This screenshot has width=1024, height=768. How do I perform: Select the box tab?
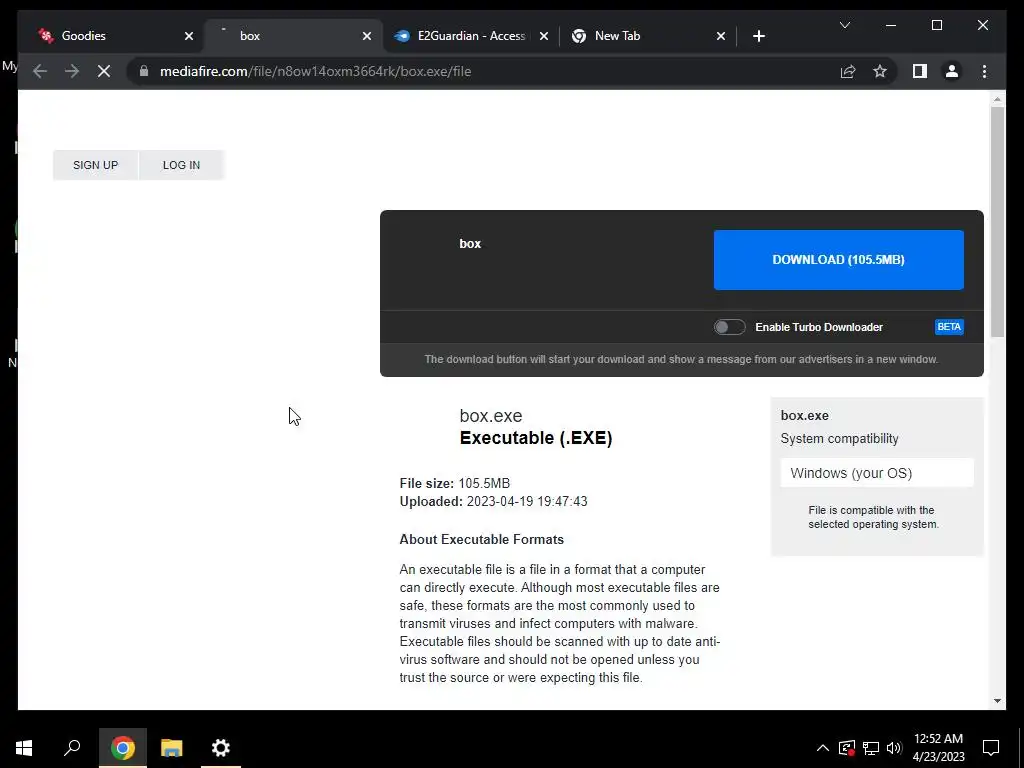[x=291, y=36]
